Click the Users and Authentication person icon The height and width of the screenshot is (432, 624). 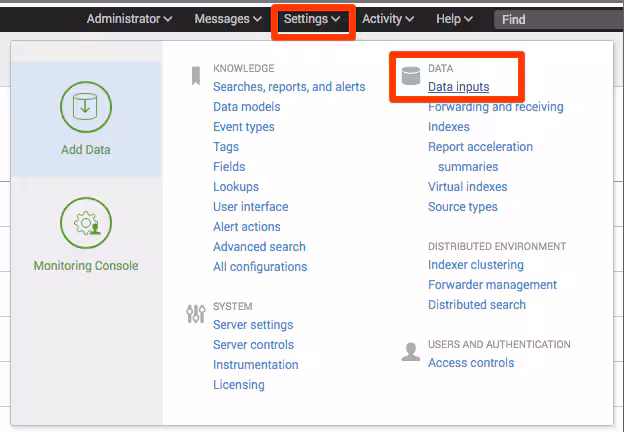tap(411, 352)
